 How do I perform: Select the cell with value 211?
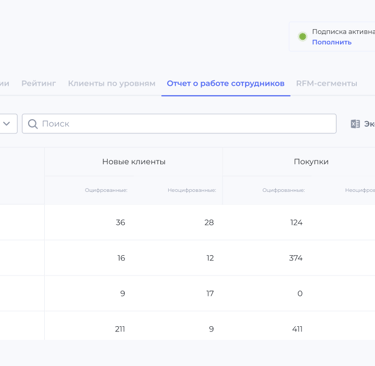(120, 329)
